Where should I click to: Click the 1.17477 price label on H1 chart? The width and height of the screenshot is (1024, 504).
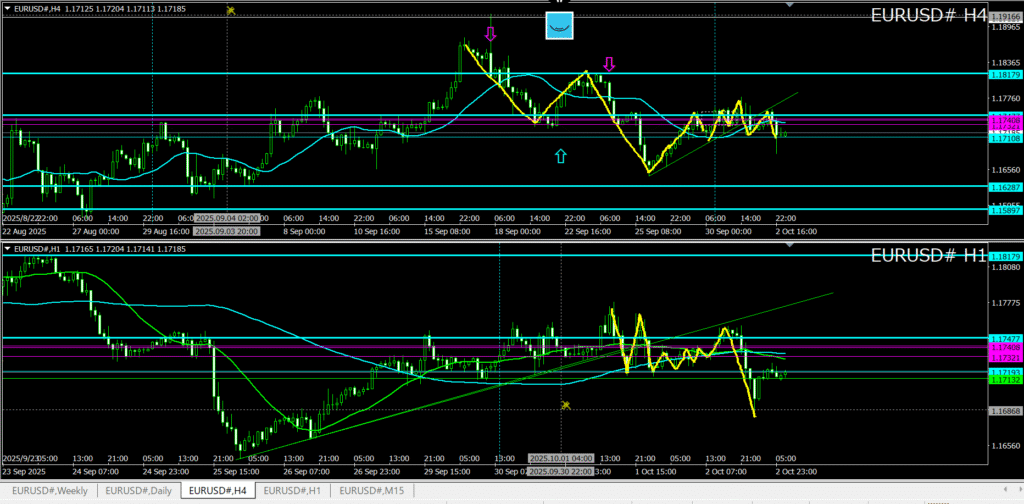(x=1004, y=339)
